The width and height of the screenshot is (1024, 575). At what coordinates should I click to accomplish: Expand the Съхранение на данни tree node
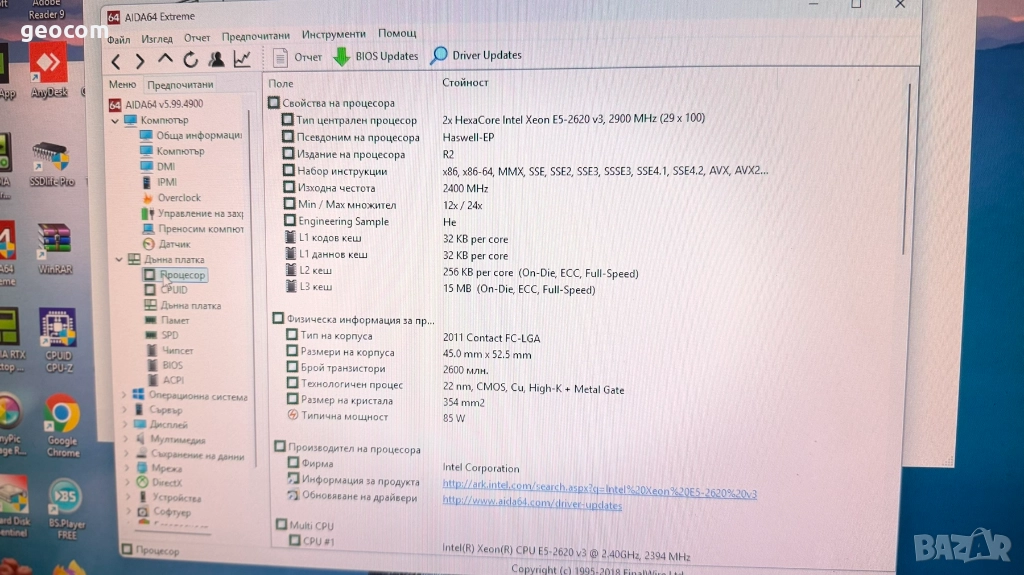(x=127, y=454)
